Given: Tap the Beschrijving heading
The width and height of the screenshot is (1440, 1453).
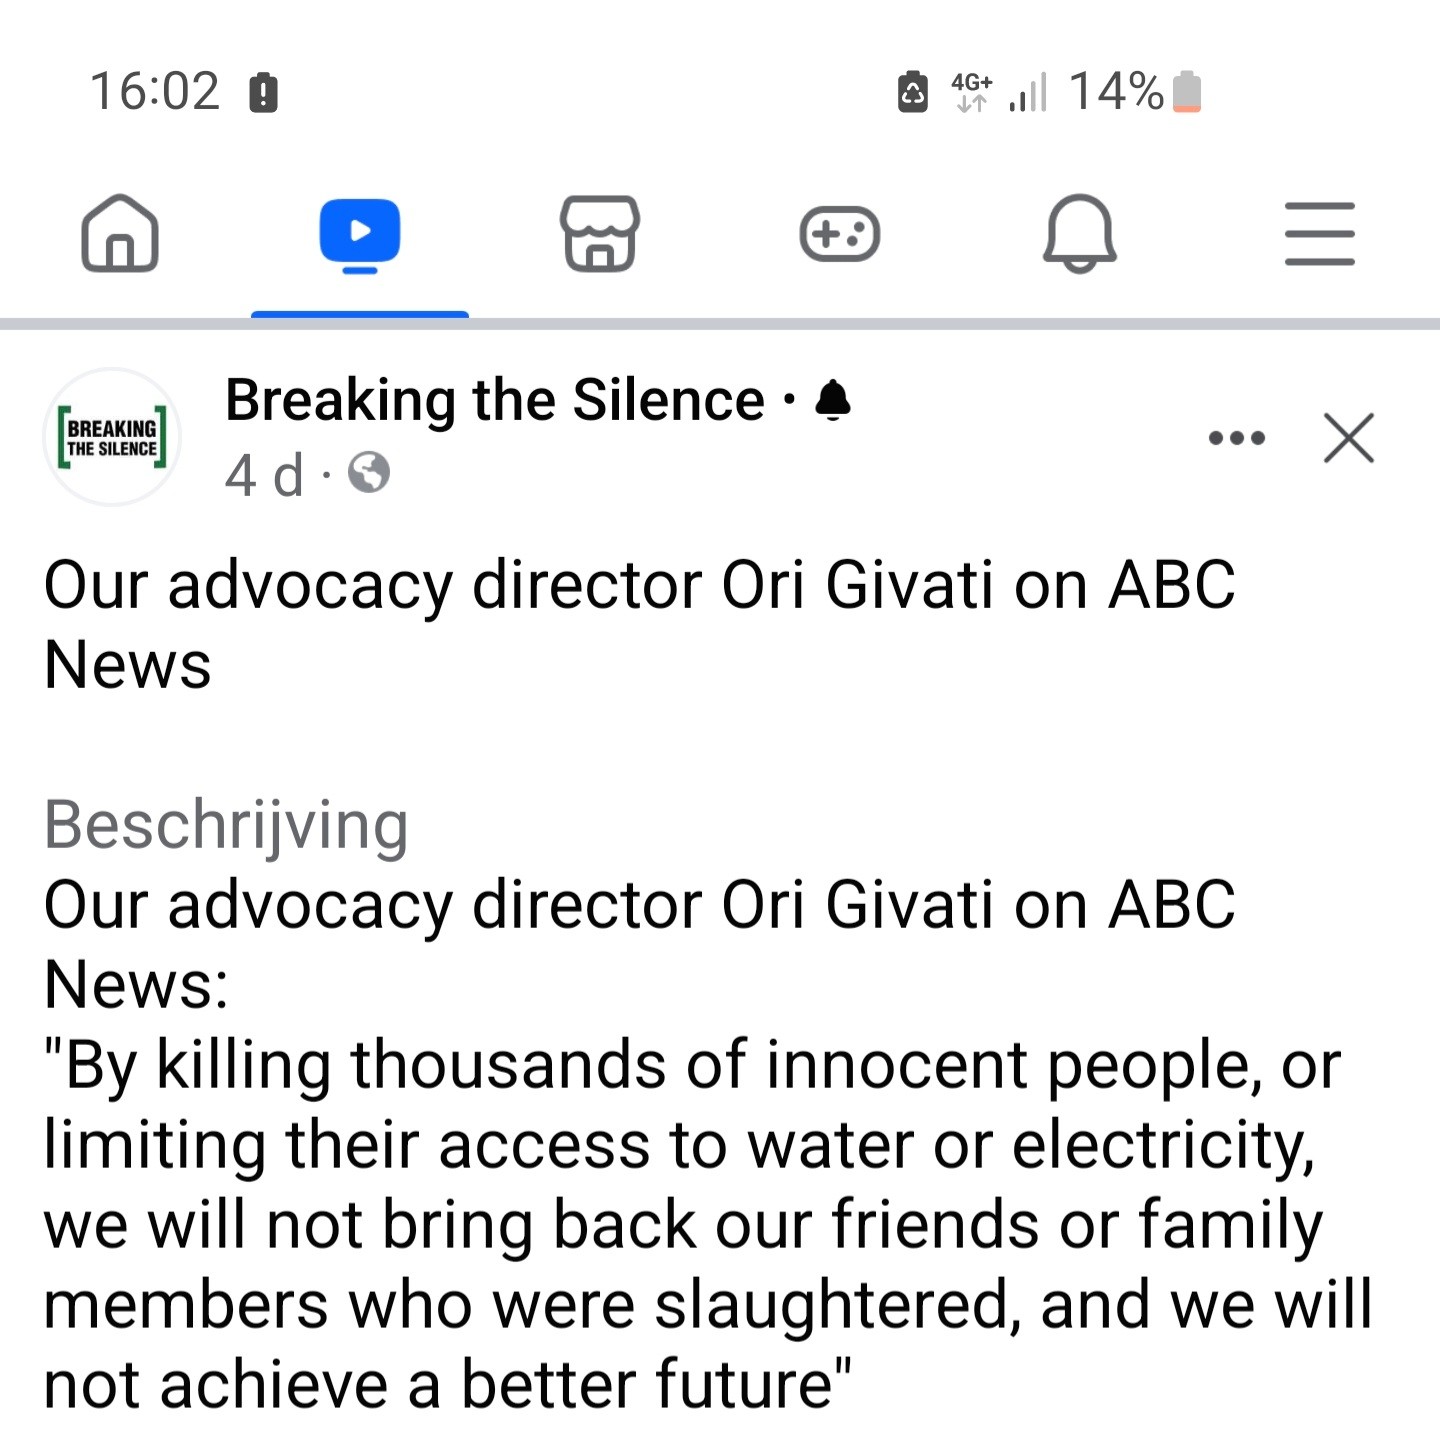Looking at the screenshot, I should 226,825.
